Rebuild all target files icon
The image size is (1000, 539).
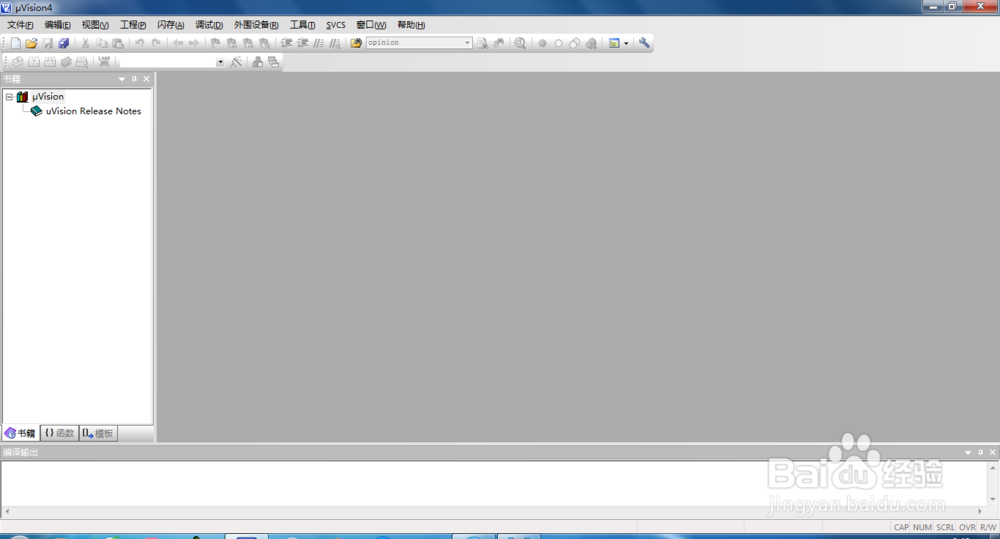pos(50,62)
